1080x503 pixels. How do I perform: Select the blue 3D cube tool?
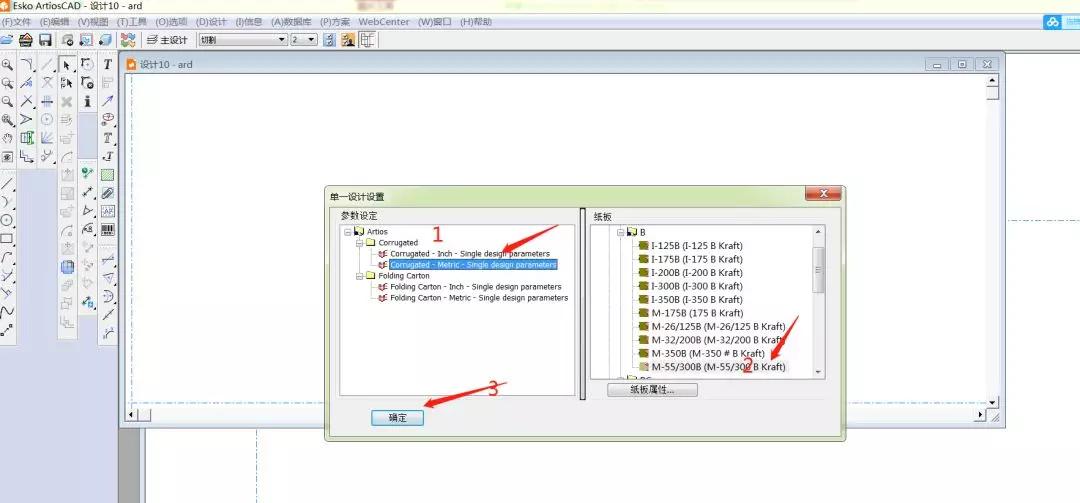(68, 267)
